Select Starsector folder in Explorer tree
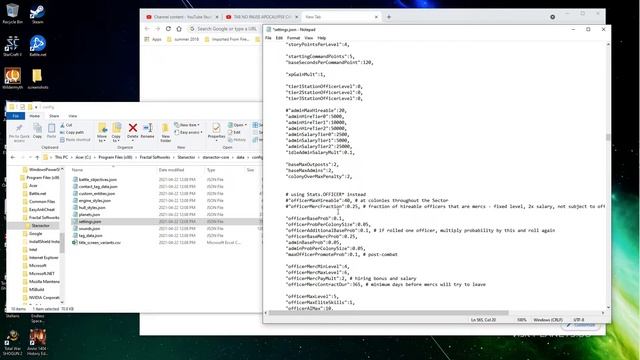This screenshot has width=640, height=360. pyautogui.click(x=40, y=225)
